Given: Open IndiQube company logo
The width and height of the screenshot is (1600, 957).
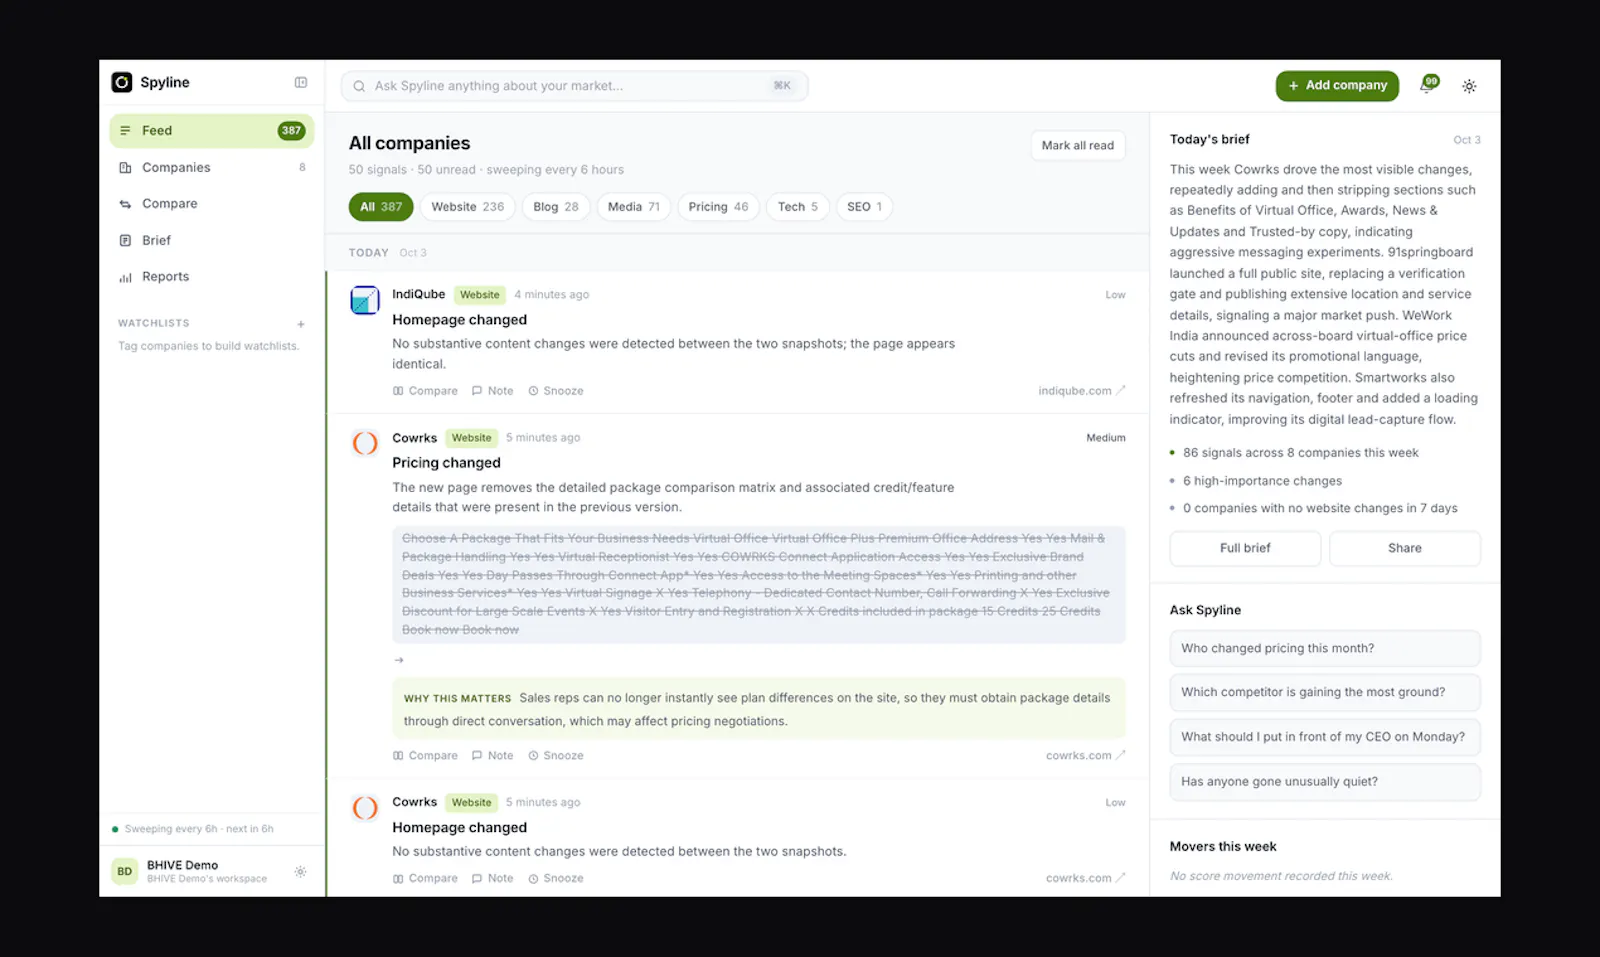Looking at the screenshot, I should pyautogui.click(x=365, y=300).
